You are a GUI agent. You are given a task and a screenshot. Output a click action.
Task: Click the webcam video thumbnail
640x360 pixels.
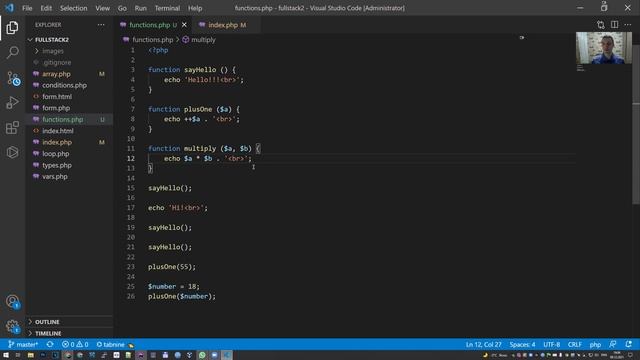point(604,48)
